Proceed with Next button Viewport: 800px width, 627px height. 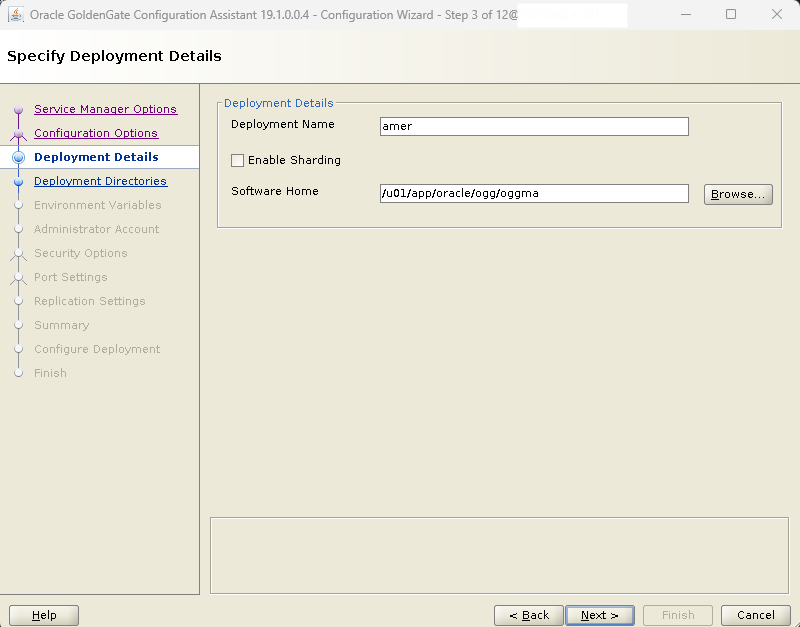(x=600, y=615)
